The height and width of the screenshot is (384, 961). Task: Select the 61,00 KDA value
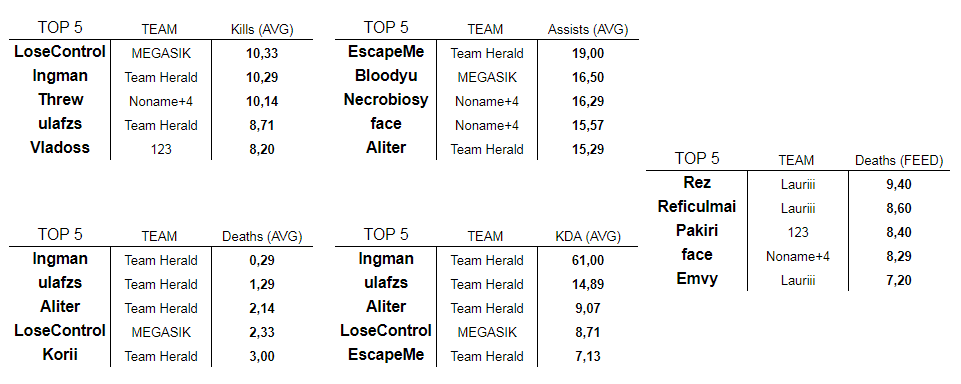point(588,260)
